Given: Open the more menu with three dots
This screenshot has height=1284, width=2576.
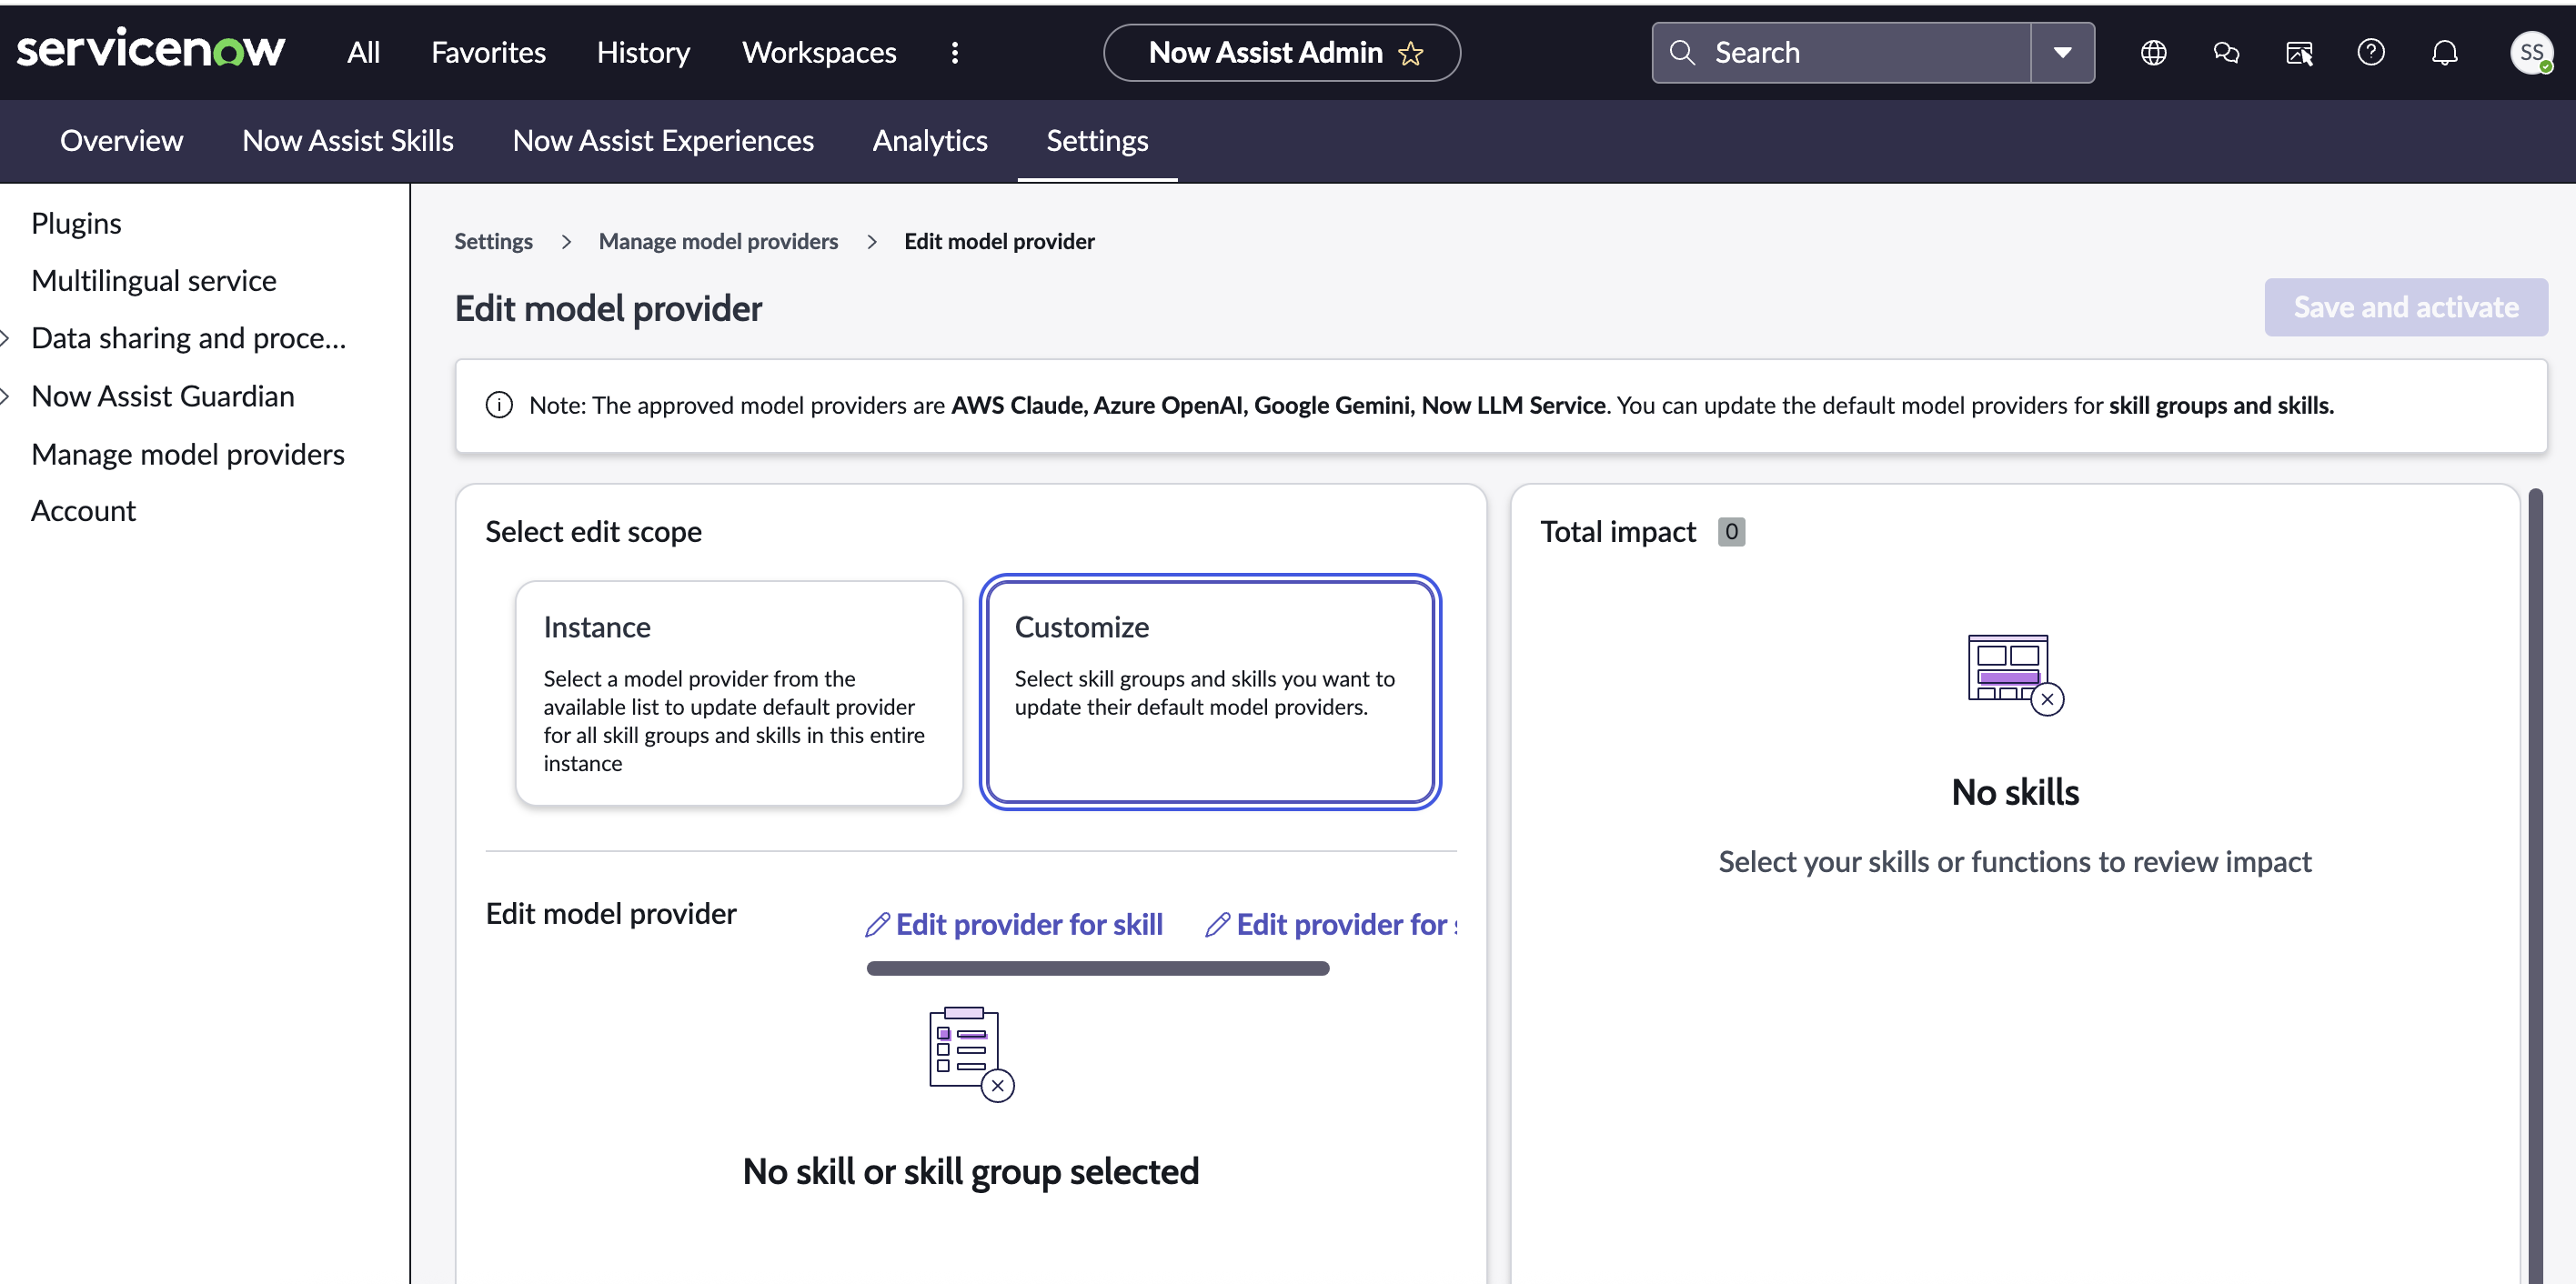Looking at the screenshot, I should point(955,53).
